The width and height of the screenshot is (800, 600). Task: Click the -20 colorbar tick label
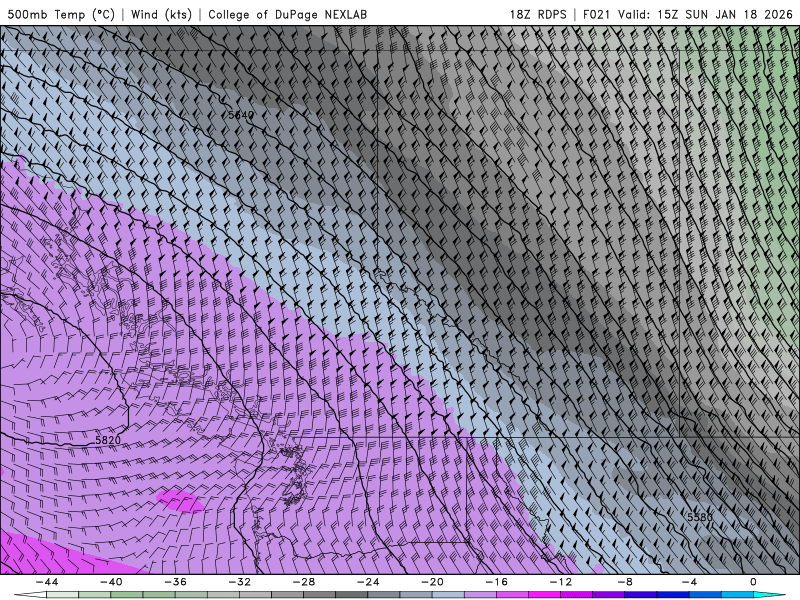point(432,582)
